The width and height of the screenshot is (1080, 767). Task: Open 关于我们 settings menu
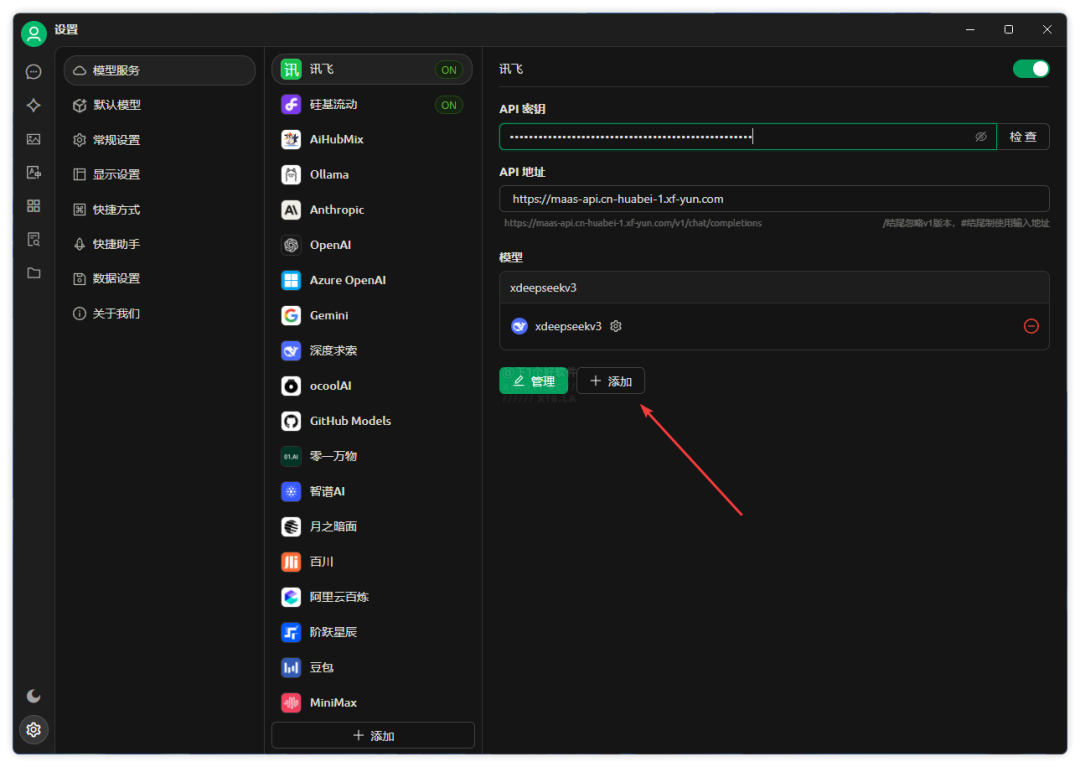coord(160,313)
